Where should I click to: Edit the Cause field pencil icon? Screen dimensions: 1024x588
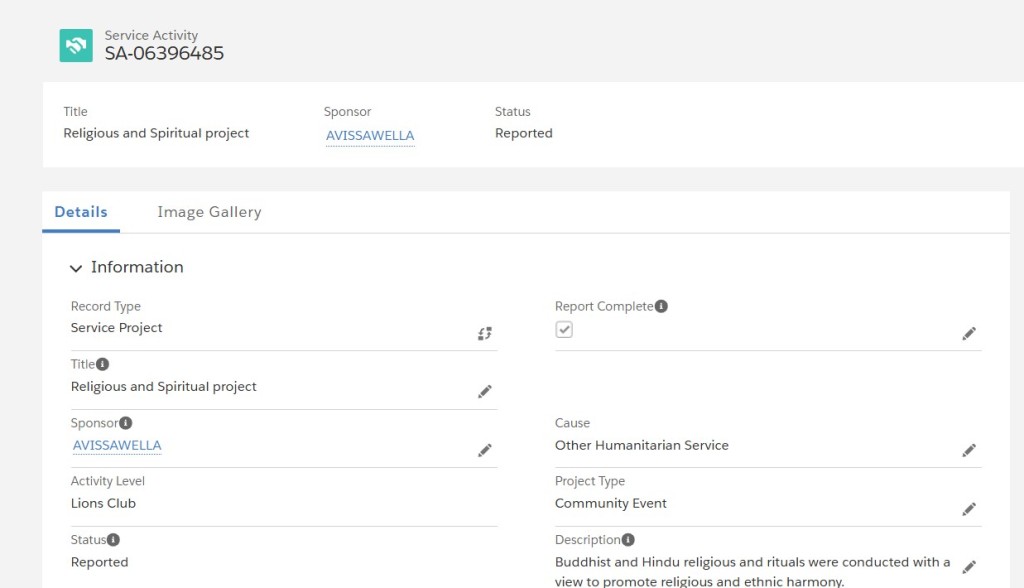[969, 450]
